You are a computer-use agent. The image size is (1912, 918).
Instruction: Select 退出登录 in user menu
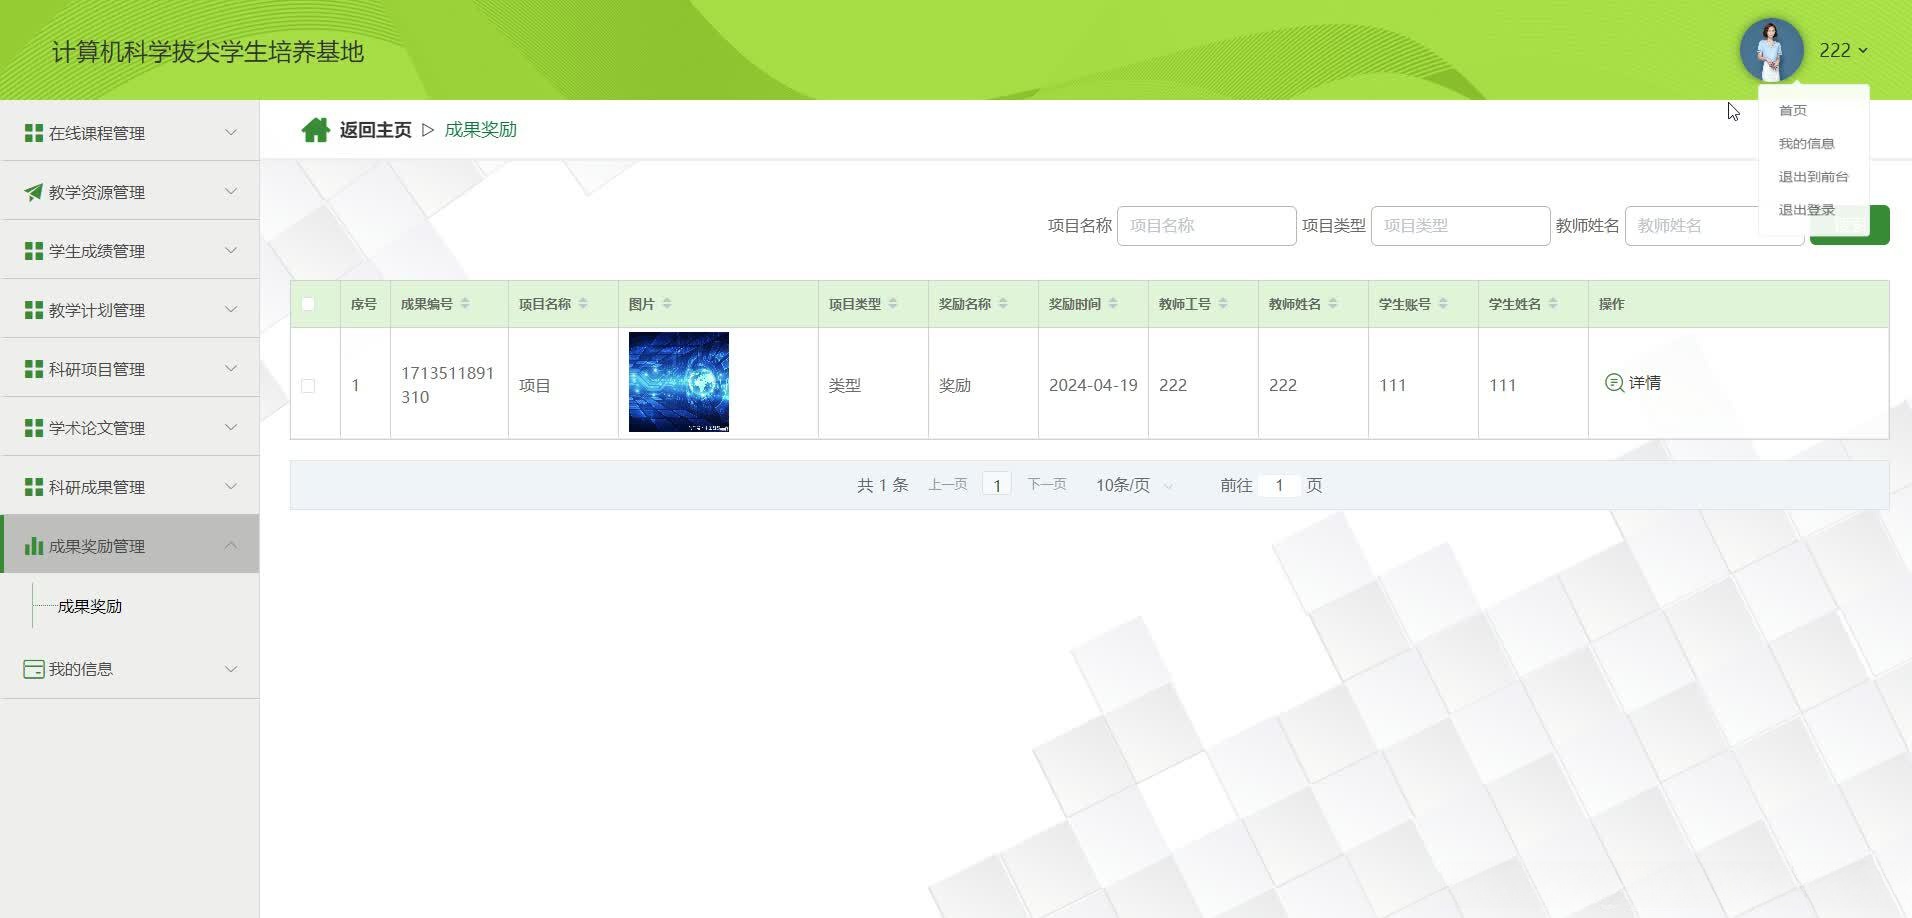click(x=1806, y=209)
